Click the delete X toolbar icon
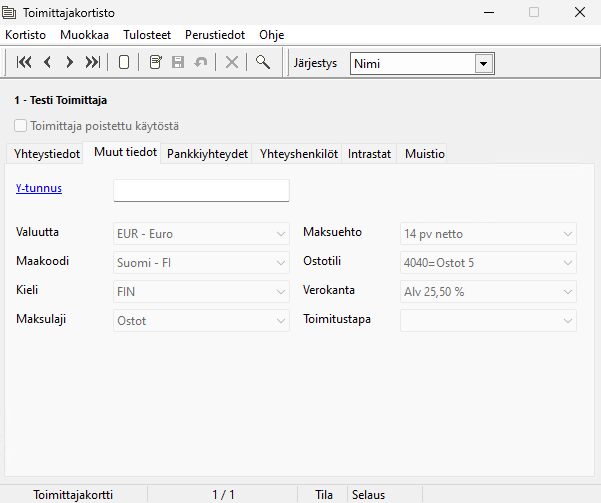This screenshot has width=601, height=503. pos(232,62)
